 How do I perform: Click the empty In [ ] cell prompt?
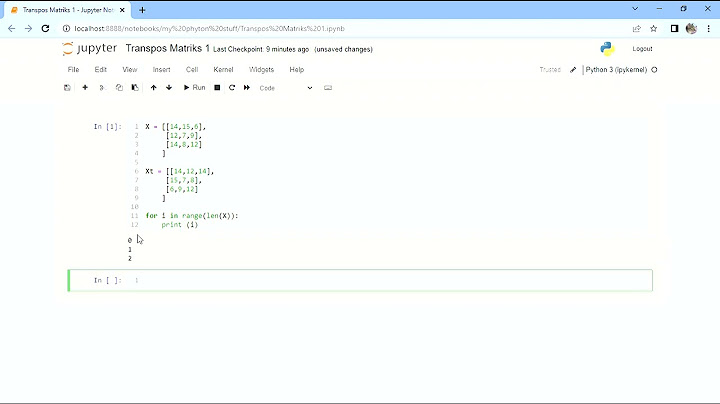click(108, 280)
